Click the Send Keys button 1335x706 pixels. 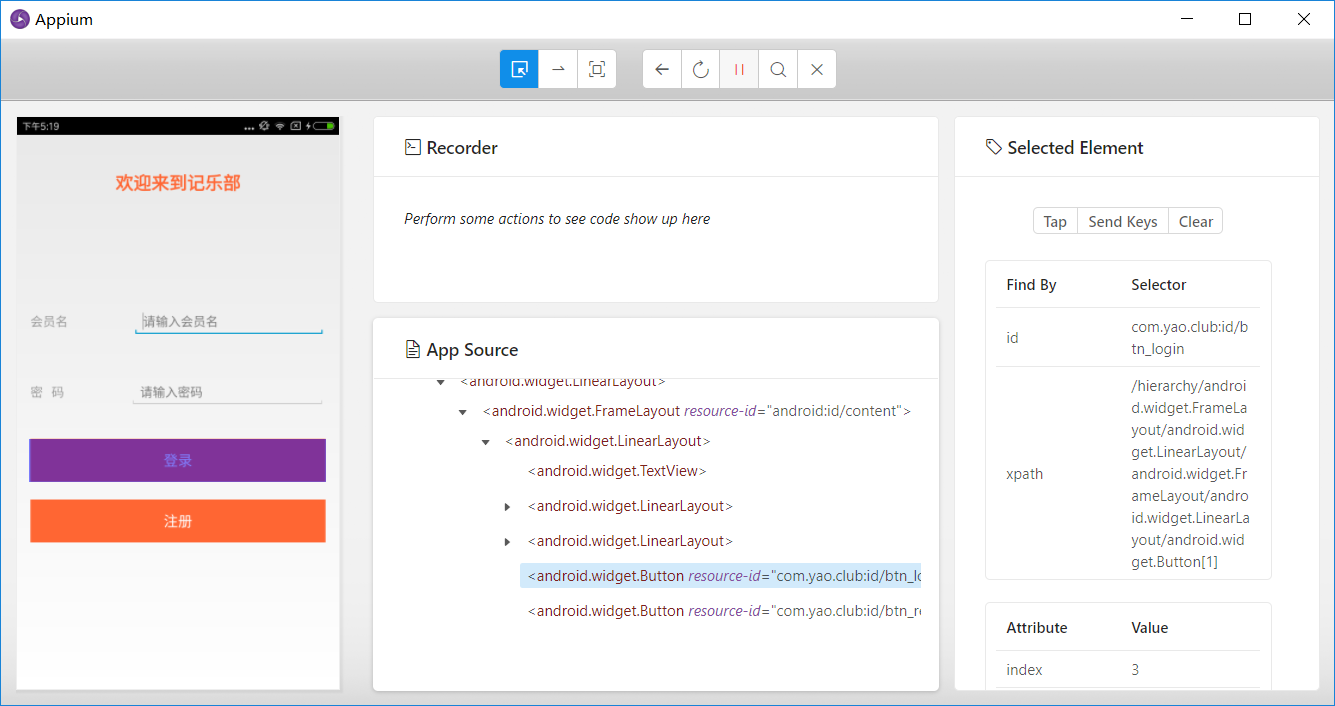(x=1123, y=222)
